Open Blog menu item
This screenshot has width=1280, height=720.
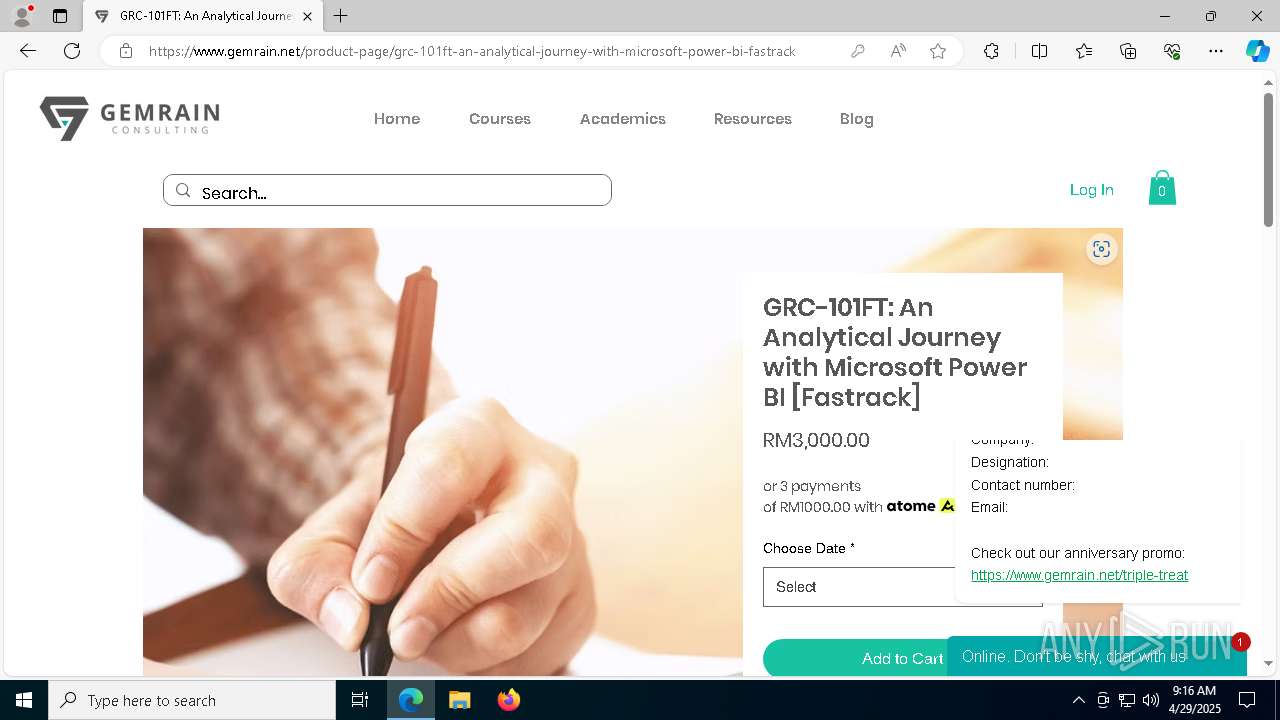(x=857, y=119)
